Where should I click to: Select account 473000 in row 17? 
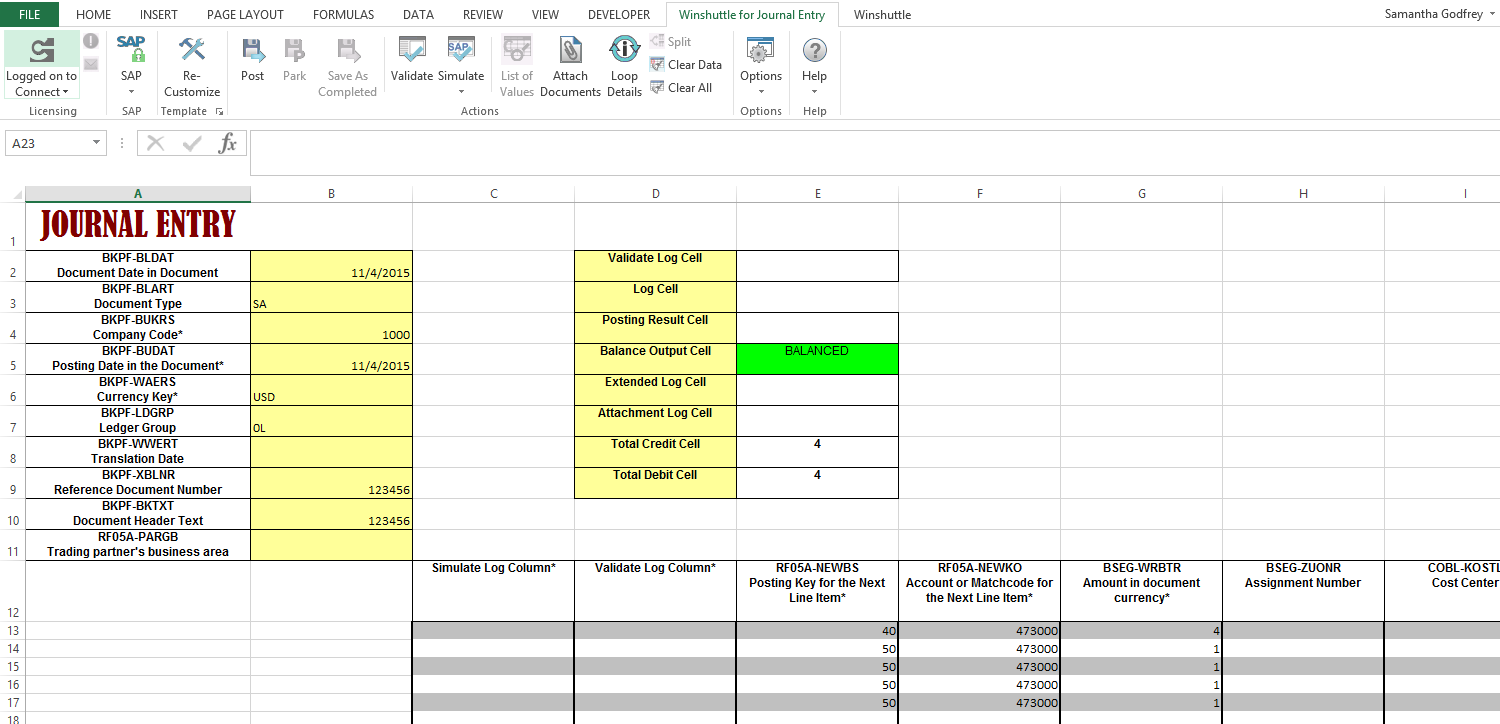[x=979, y=702]
